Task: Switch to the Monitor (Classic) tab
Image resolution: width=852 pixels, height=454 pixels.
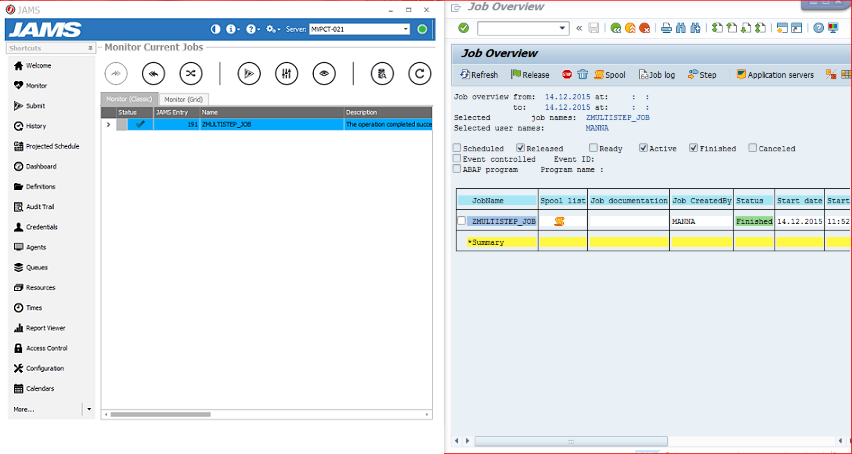Action: point(129,99)
